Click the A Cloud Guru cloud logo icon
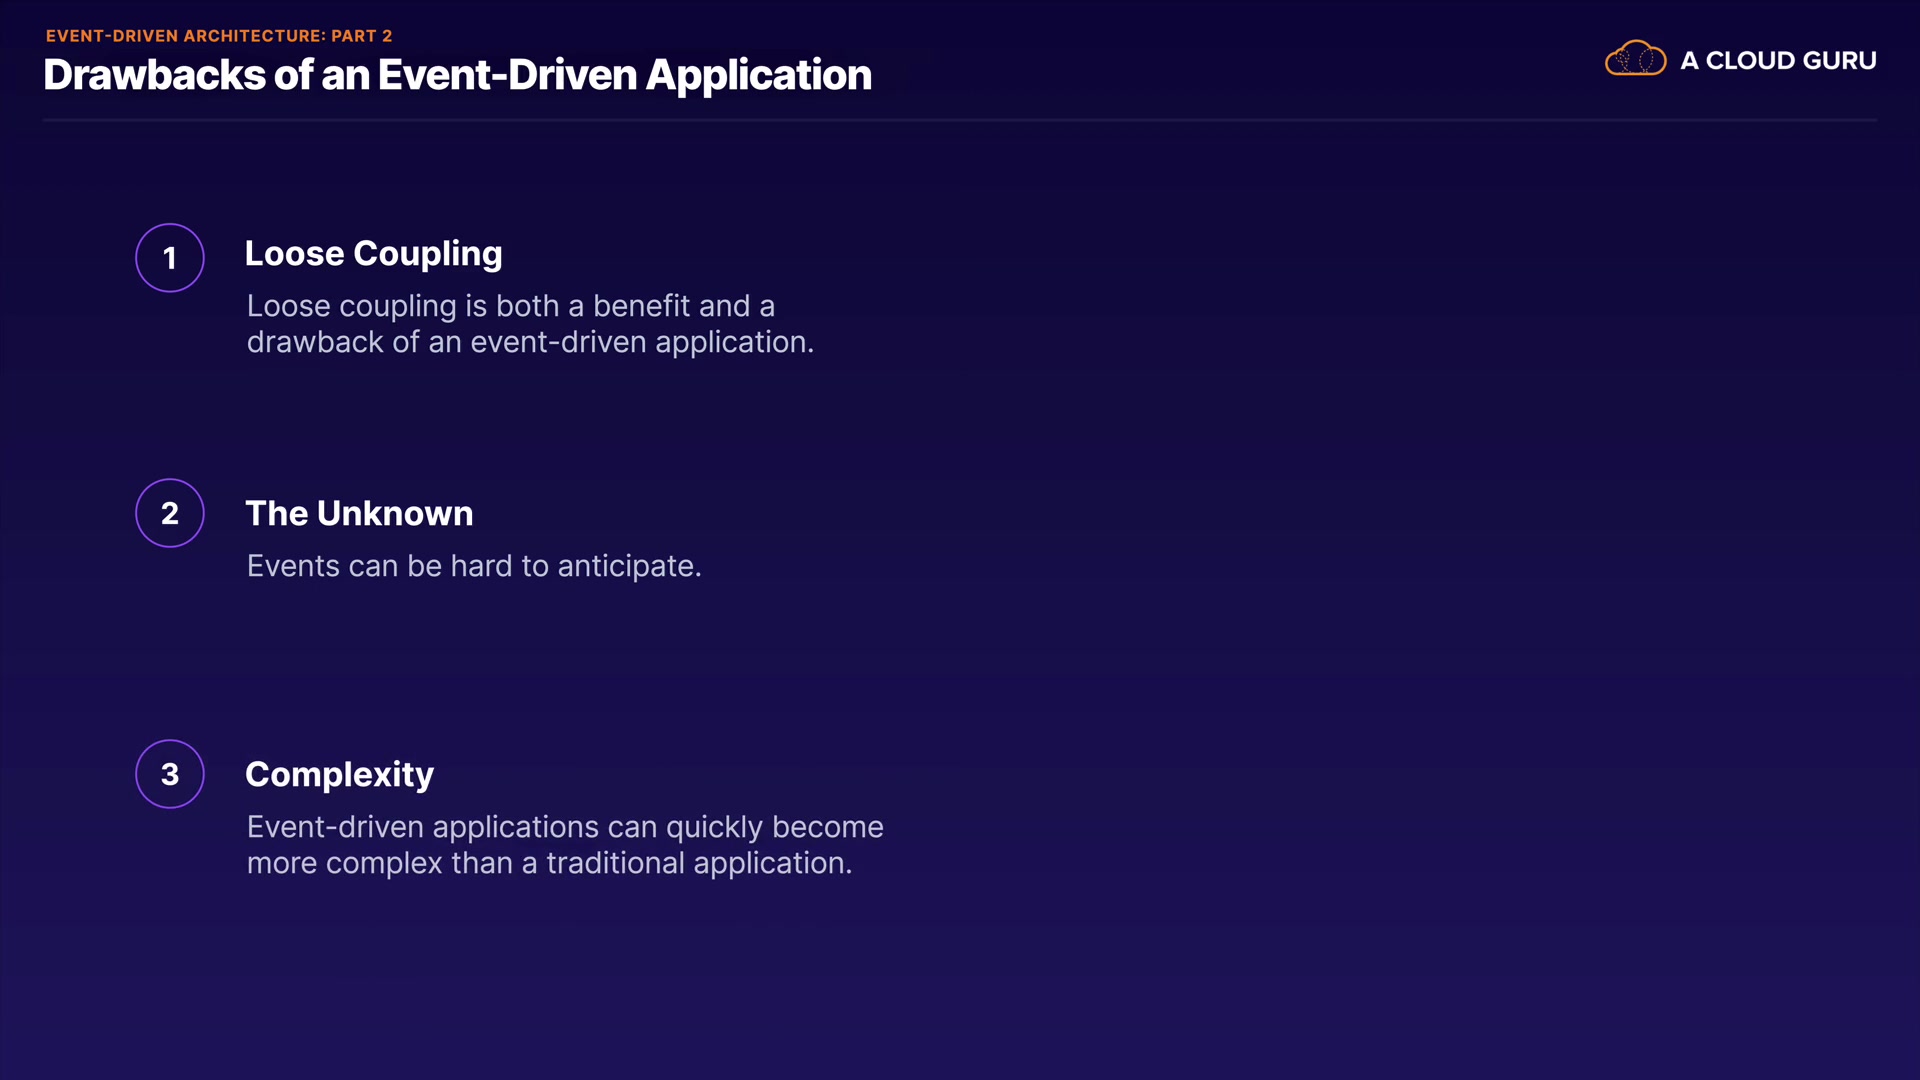 1635,59
